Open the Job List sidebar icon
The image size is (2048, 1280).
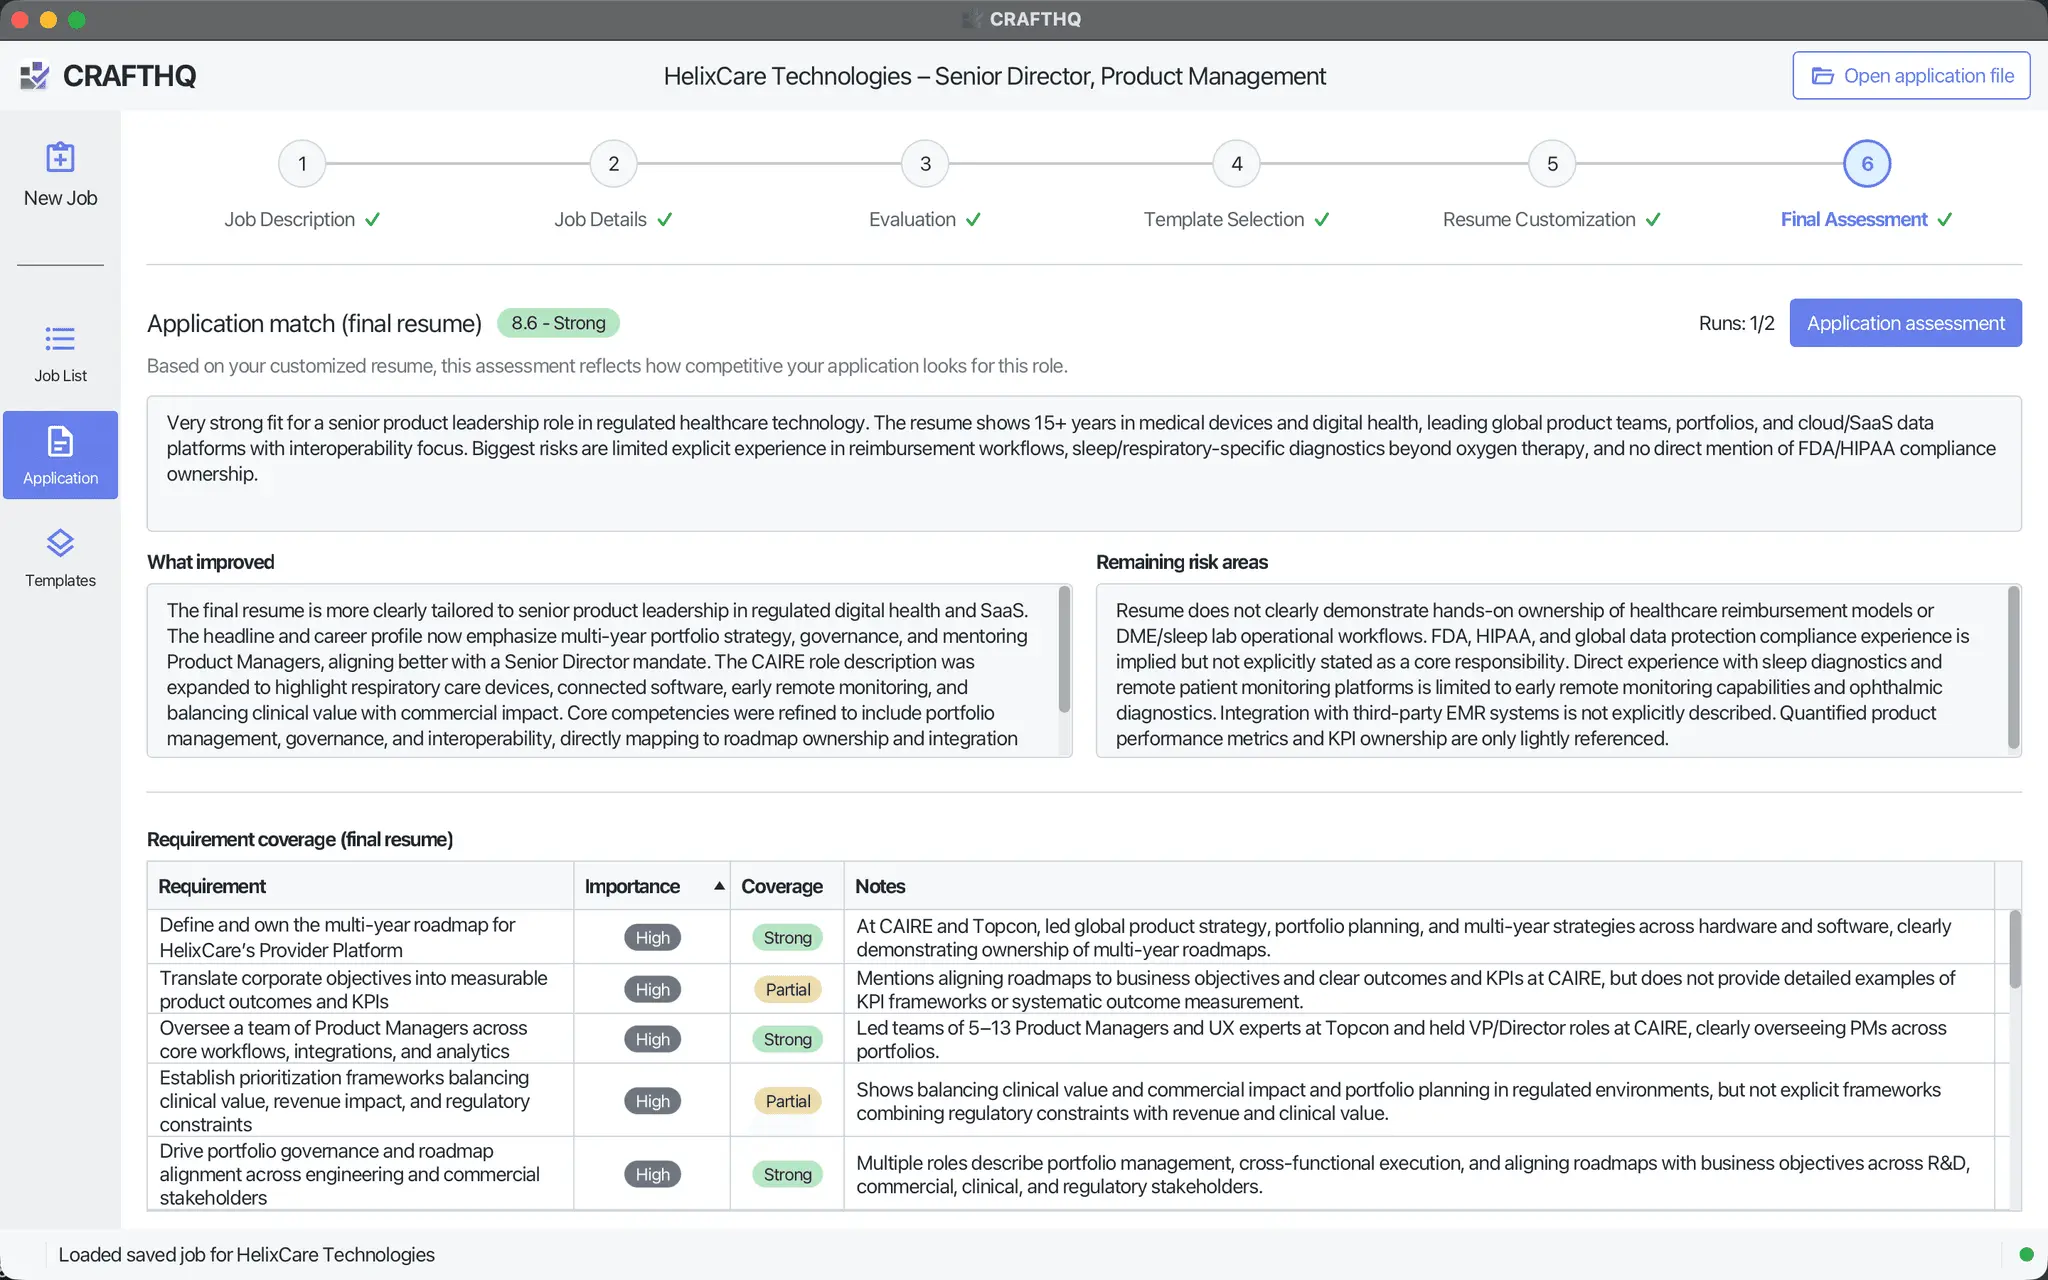click(60, 339)
